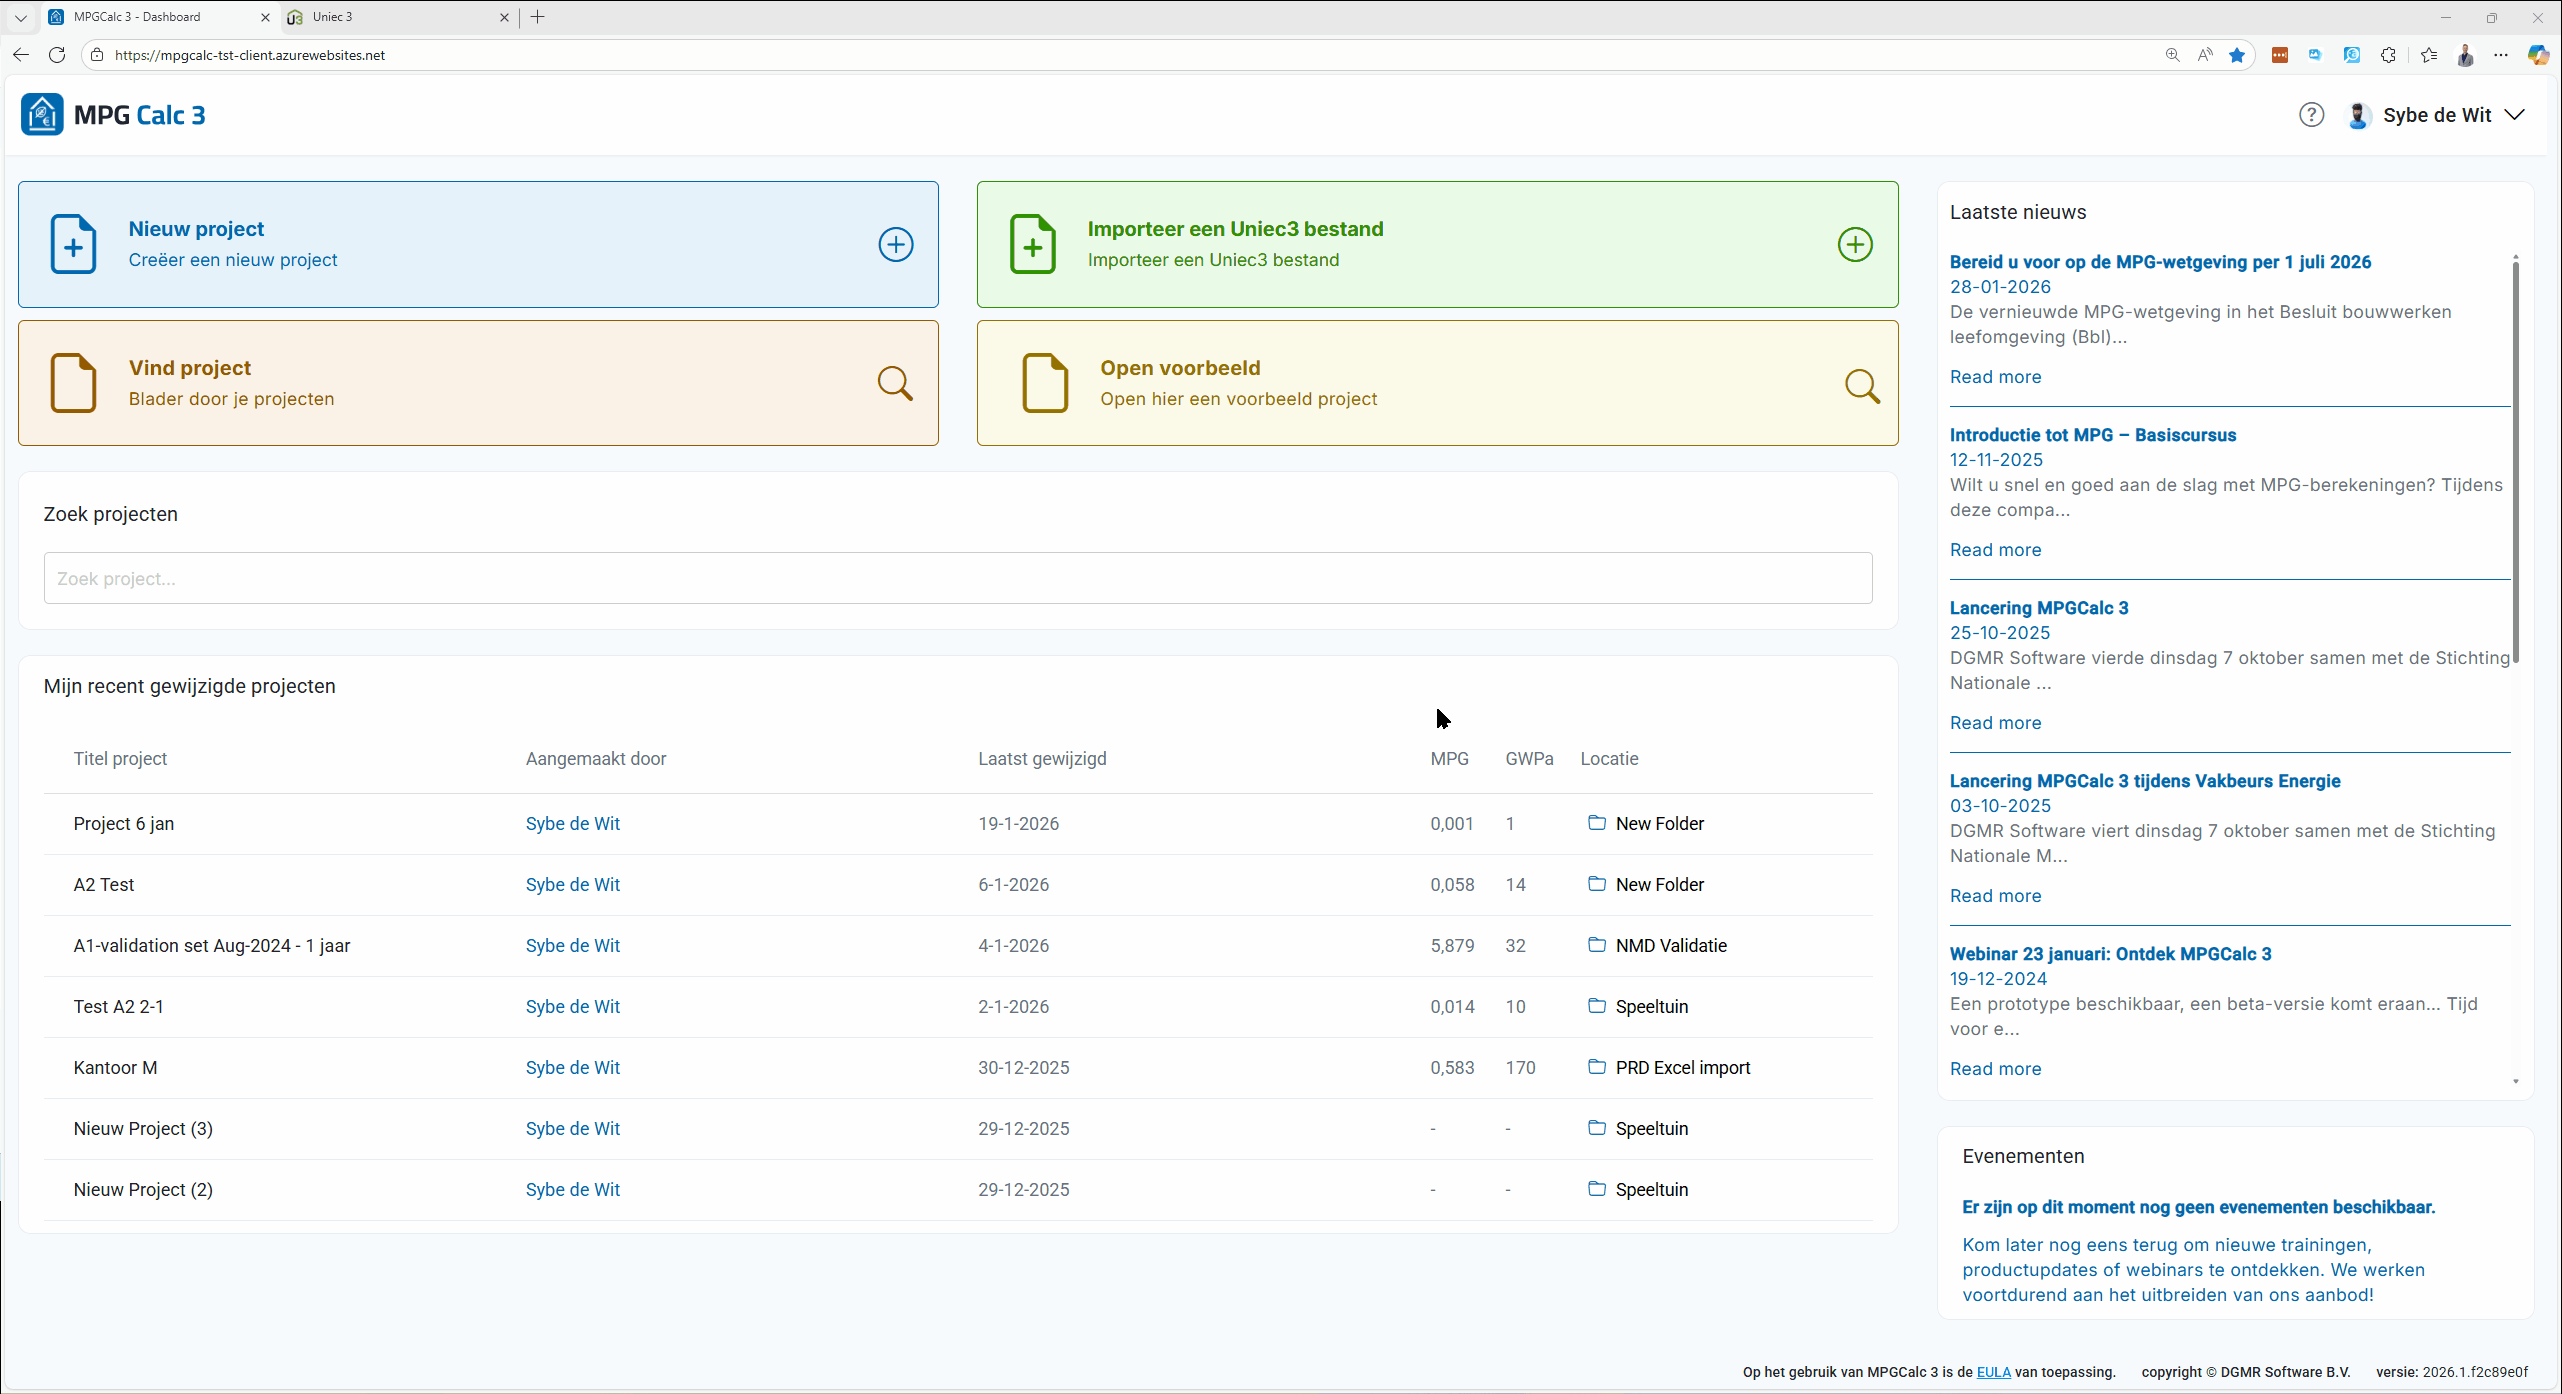Viewport: 2562px width, 1394px height.
Task: Click the MPG Calc 3 logo icon
Action: 42,115
